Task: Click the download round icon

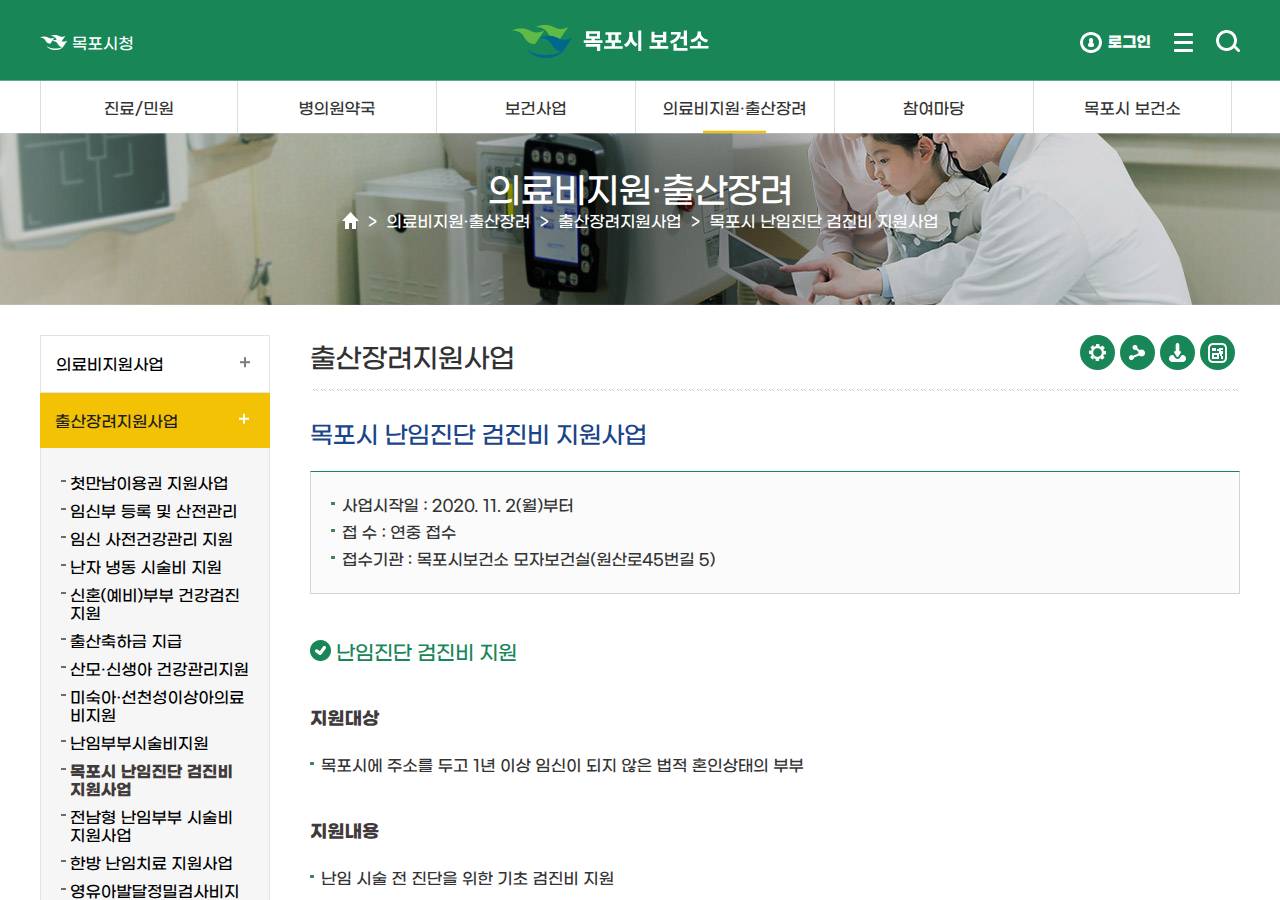Action: pos(1177,352)
